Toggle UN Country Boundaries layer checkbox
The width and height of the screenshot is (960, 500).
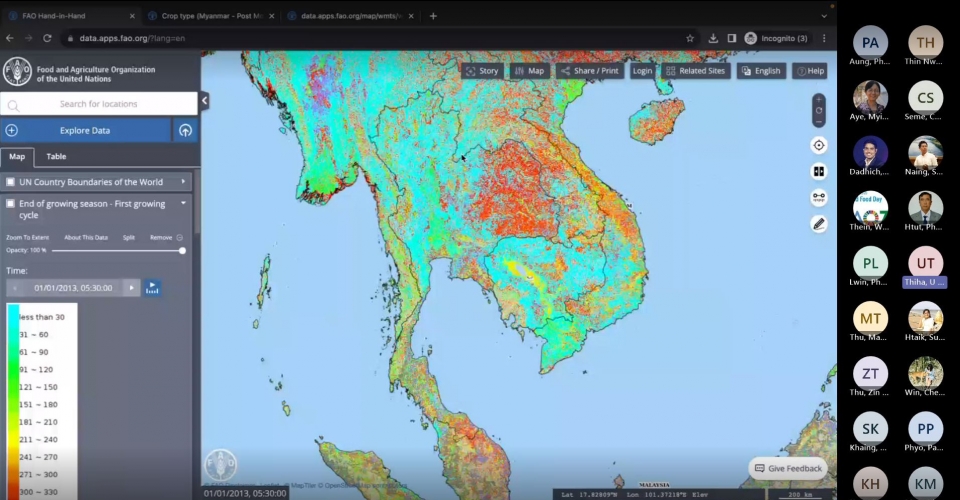coord(11,182)
